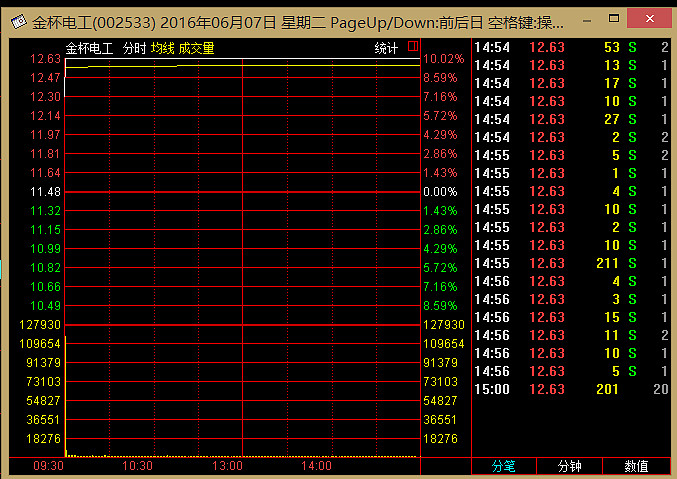Click the 成交量 legend label
The height and width of the screenshot is (479, 677).
(196, 48)
